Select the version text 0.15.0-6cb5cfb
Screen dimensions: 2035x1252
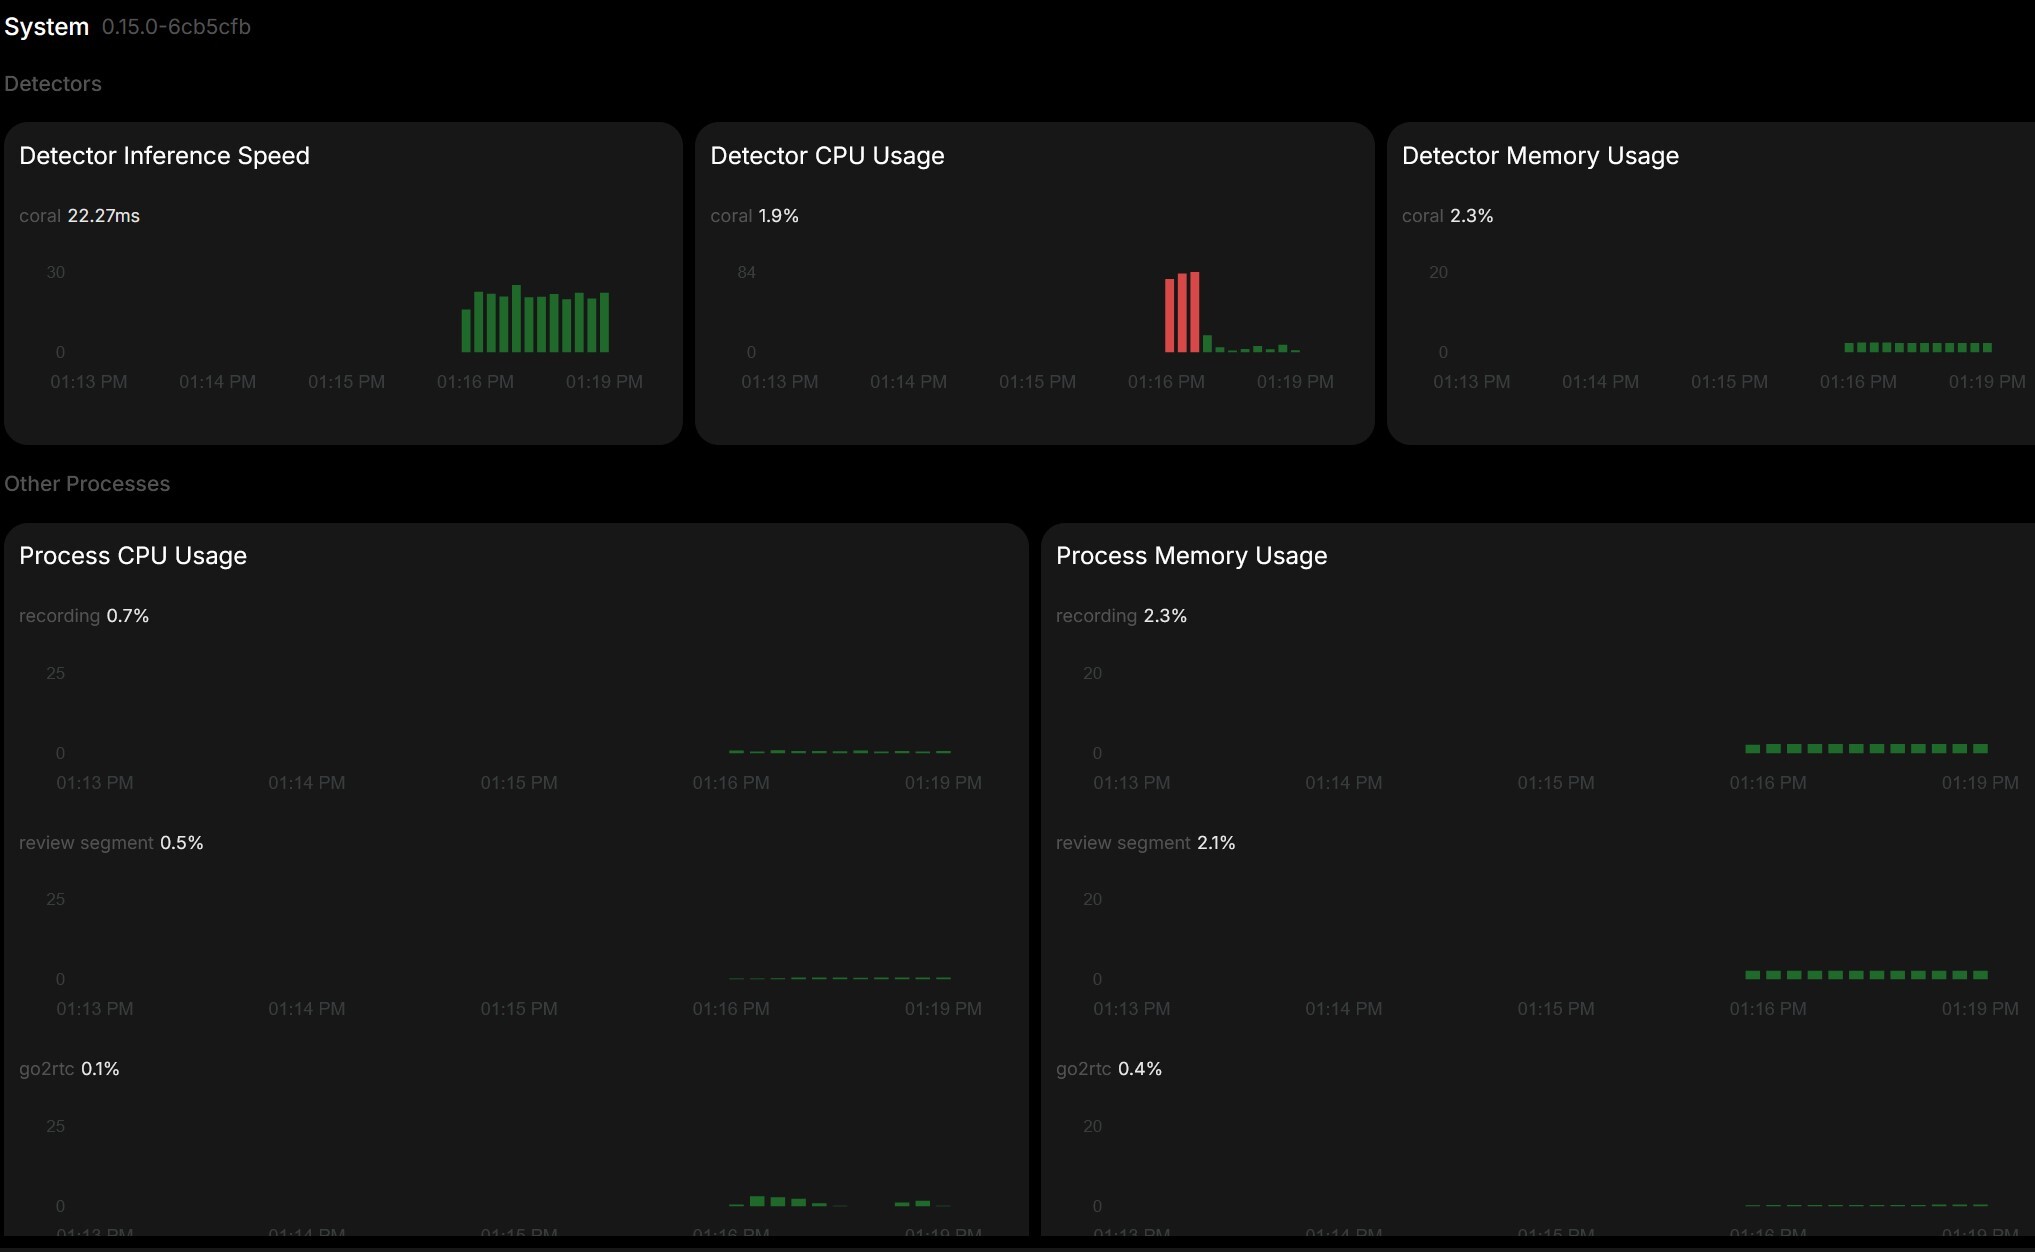click(176, 27)
